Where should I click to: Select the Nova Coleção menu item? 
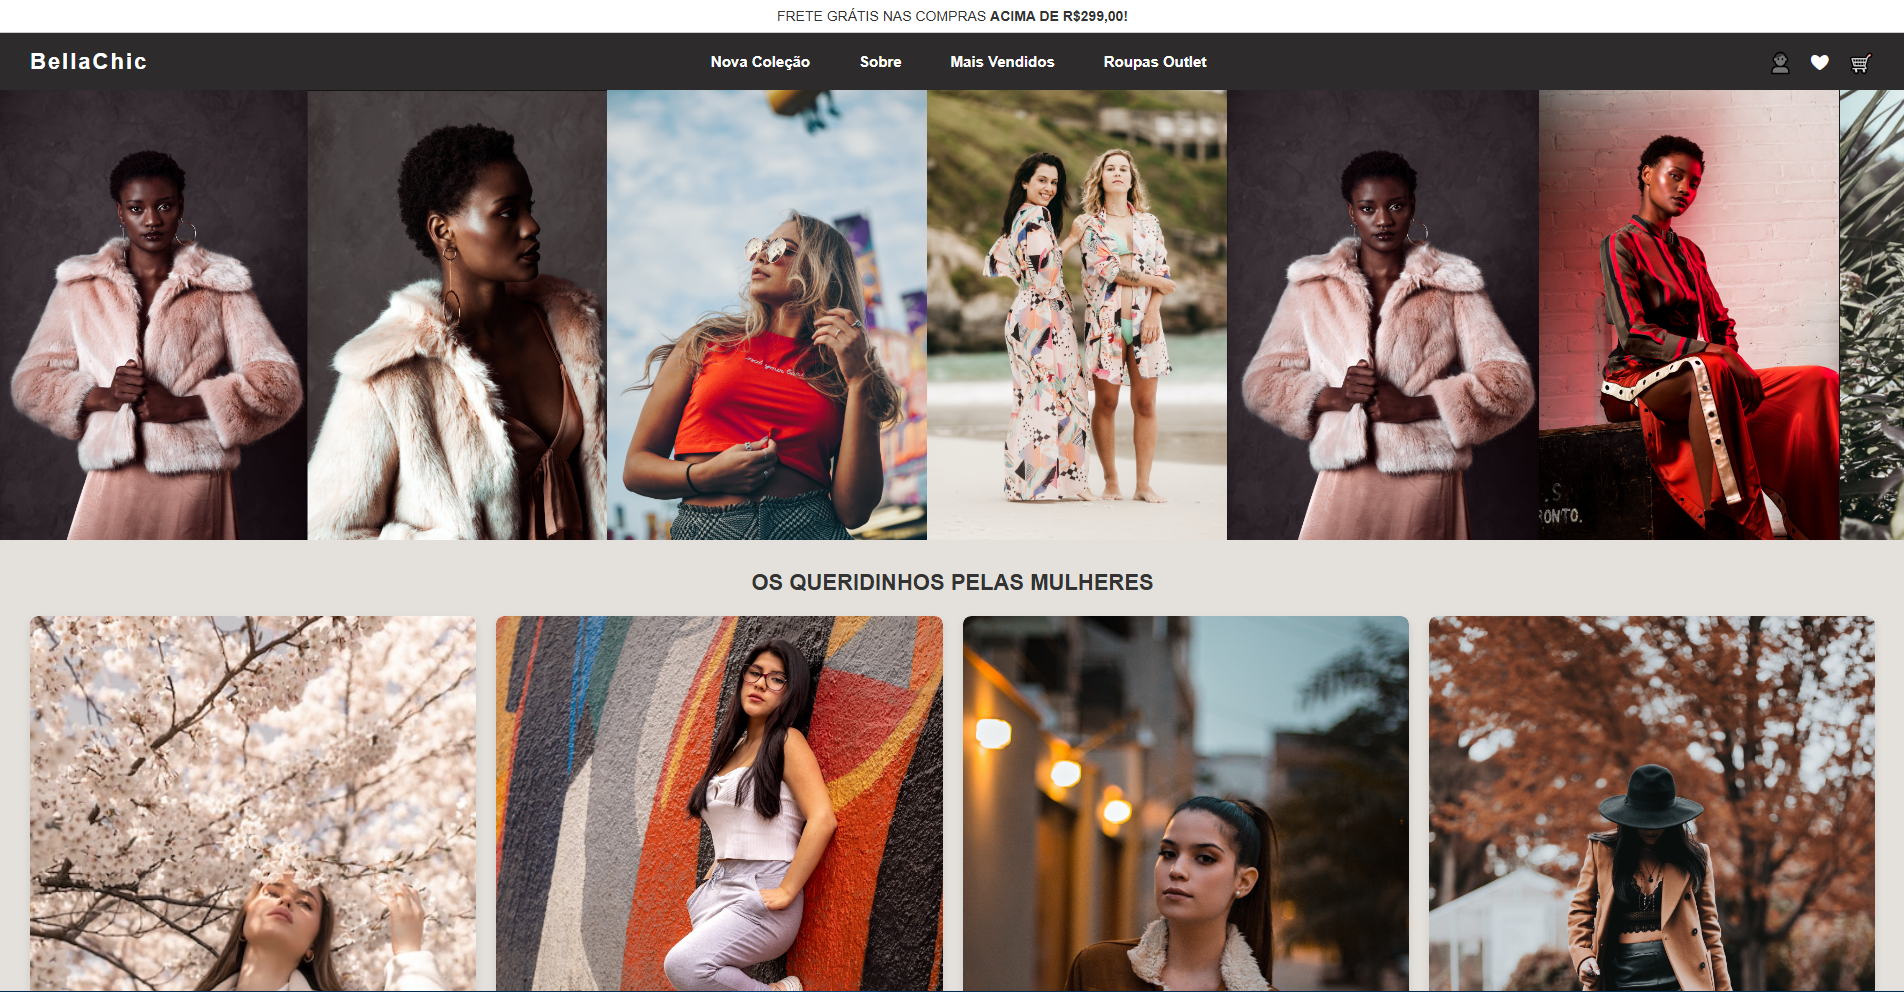point(759,61)
